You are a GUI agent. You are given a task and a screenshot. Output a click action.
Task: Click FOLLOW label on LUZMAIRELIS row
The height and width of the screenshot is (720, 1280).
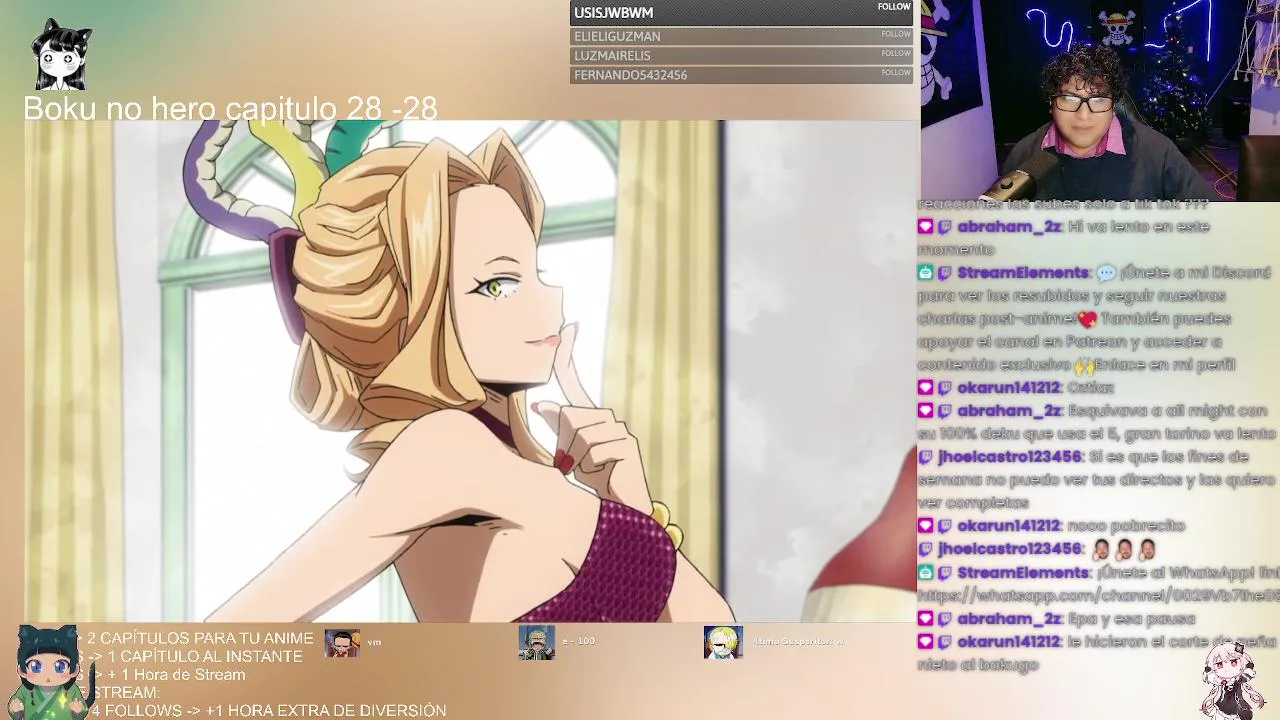[x=896, y=53]
